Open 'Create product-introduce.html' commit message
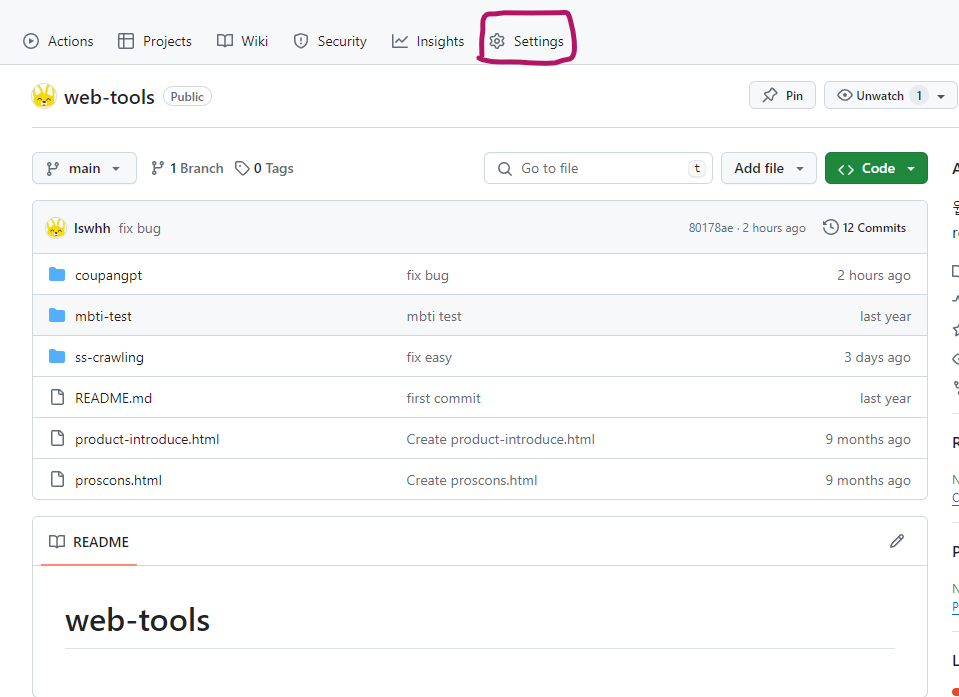959x697 pixels. point(500,439)
